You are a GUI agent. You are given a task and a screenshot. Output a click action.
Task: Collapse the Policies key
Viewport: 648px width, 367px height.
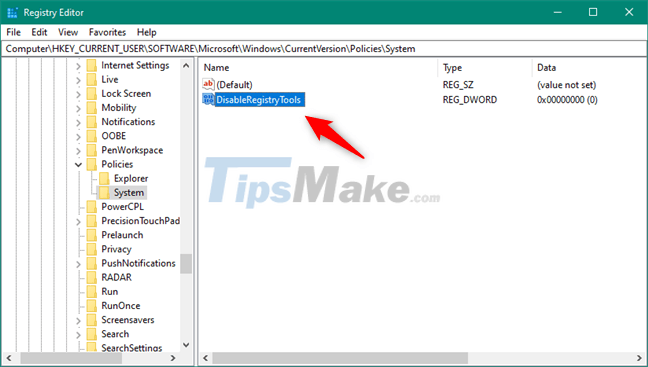79,164
